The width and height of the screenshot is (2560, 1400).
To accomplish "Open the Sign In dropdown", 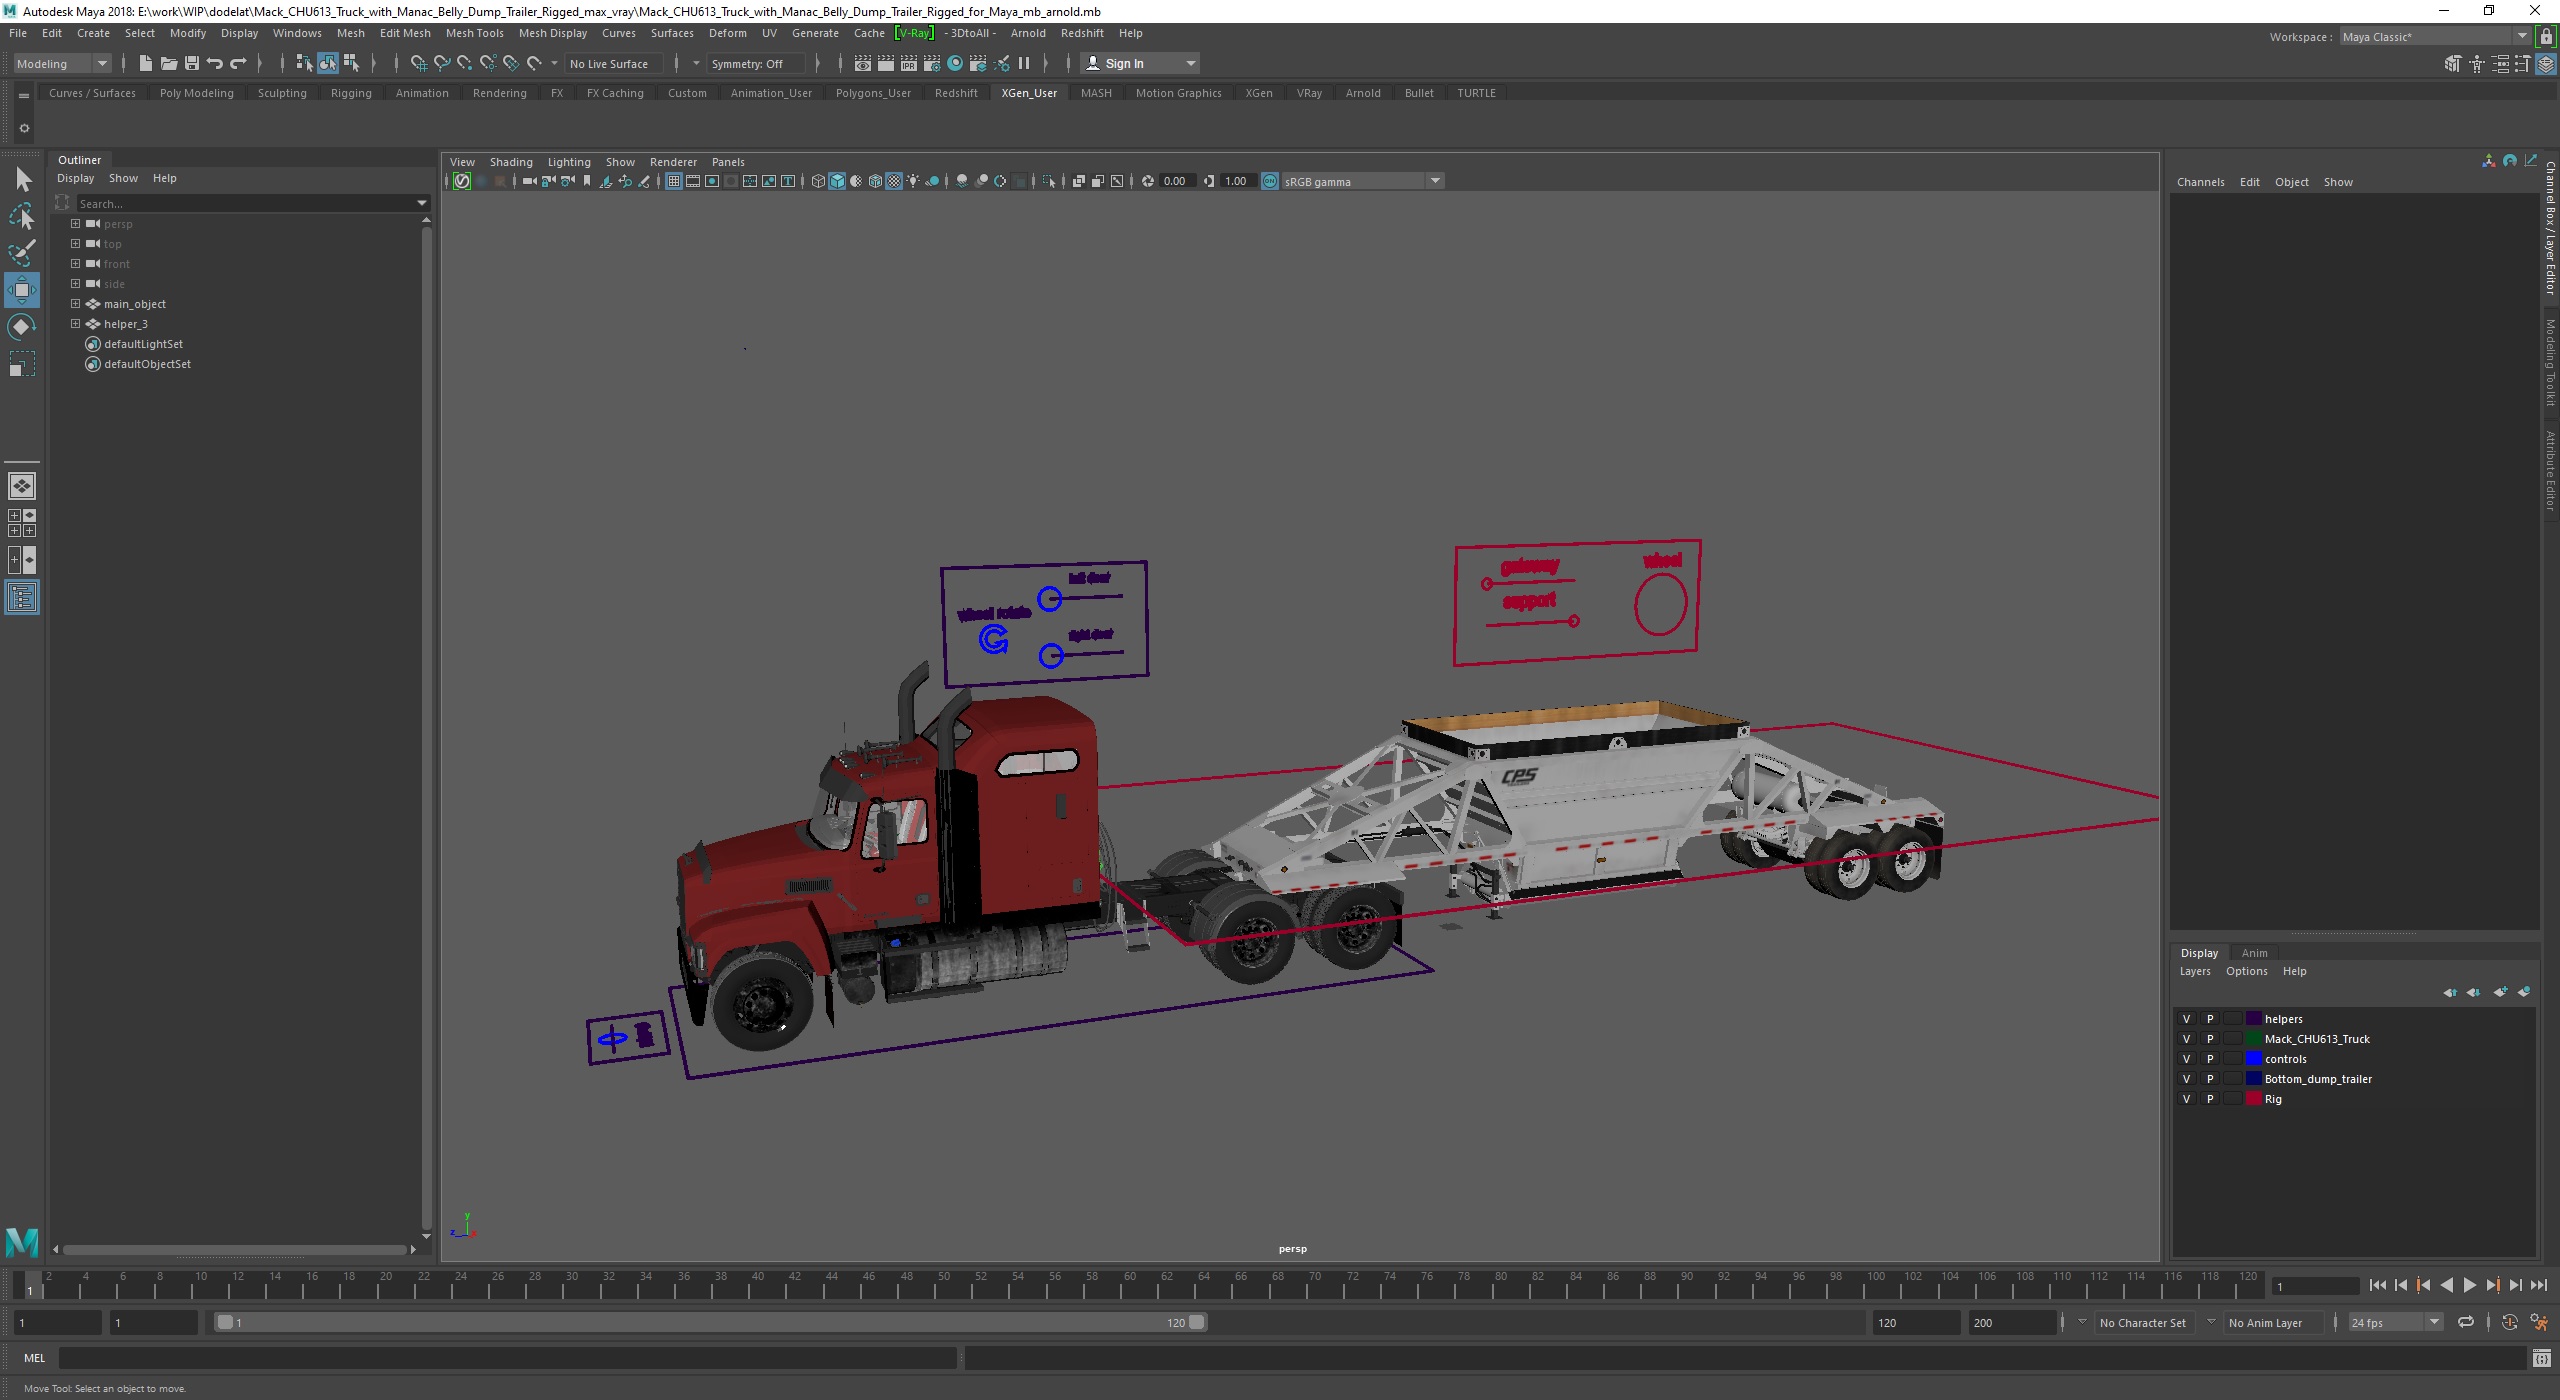I will tap(1141, 63).
